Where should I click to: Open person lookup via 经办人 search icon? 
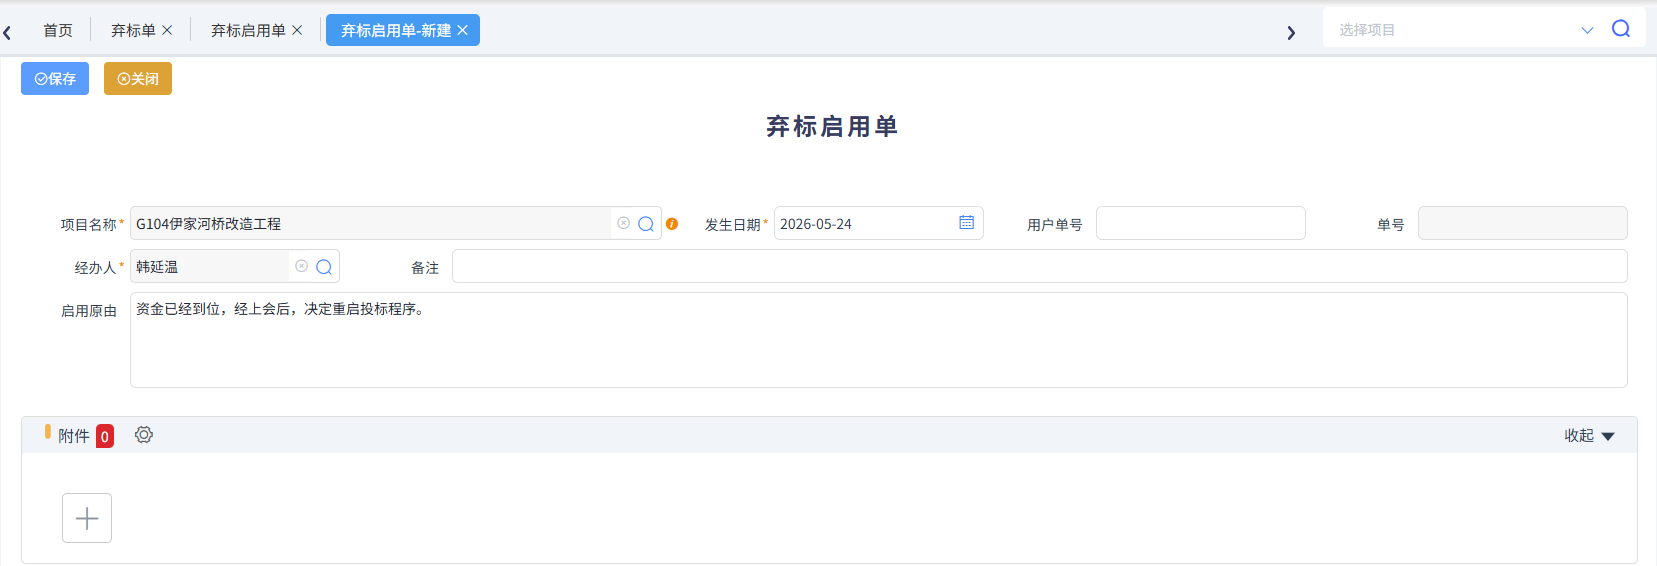point(324,267)
